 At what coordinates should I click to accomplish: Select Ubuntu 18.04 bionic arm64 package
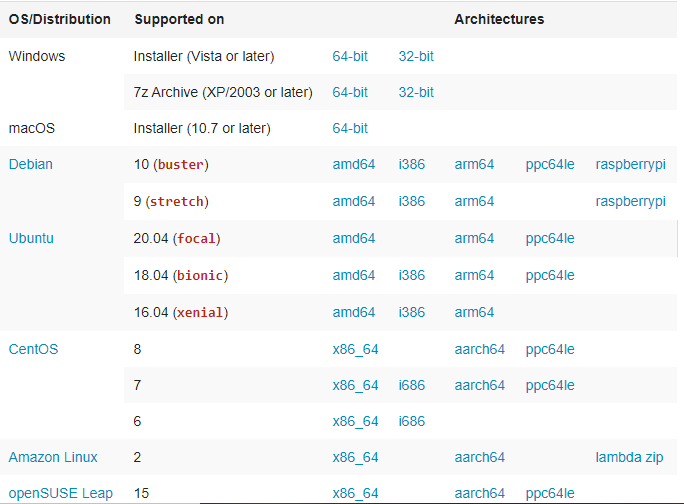pyautogui.click(x=474, y=275)
